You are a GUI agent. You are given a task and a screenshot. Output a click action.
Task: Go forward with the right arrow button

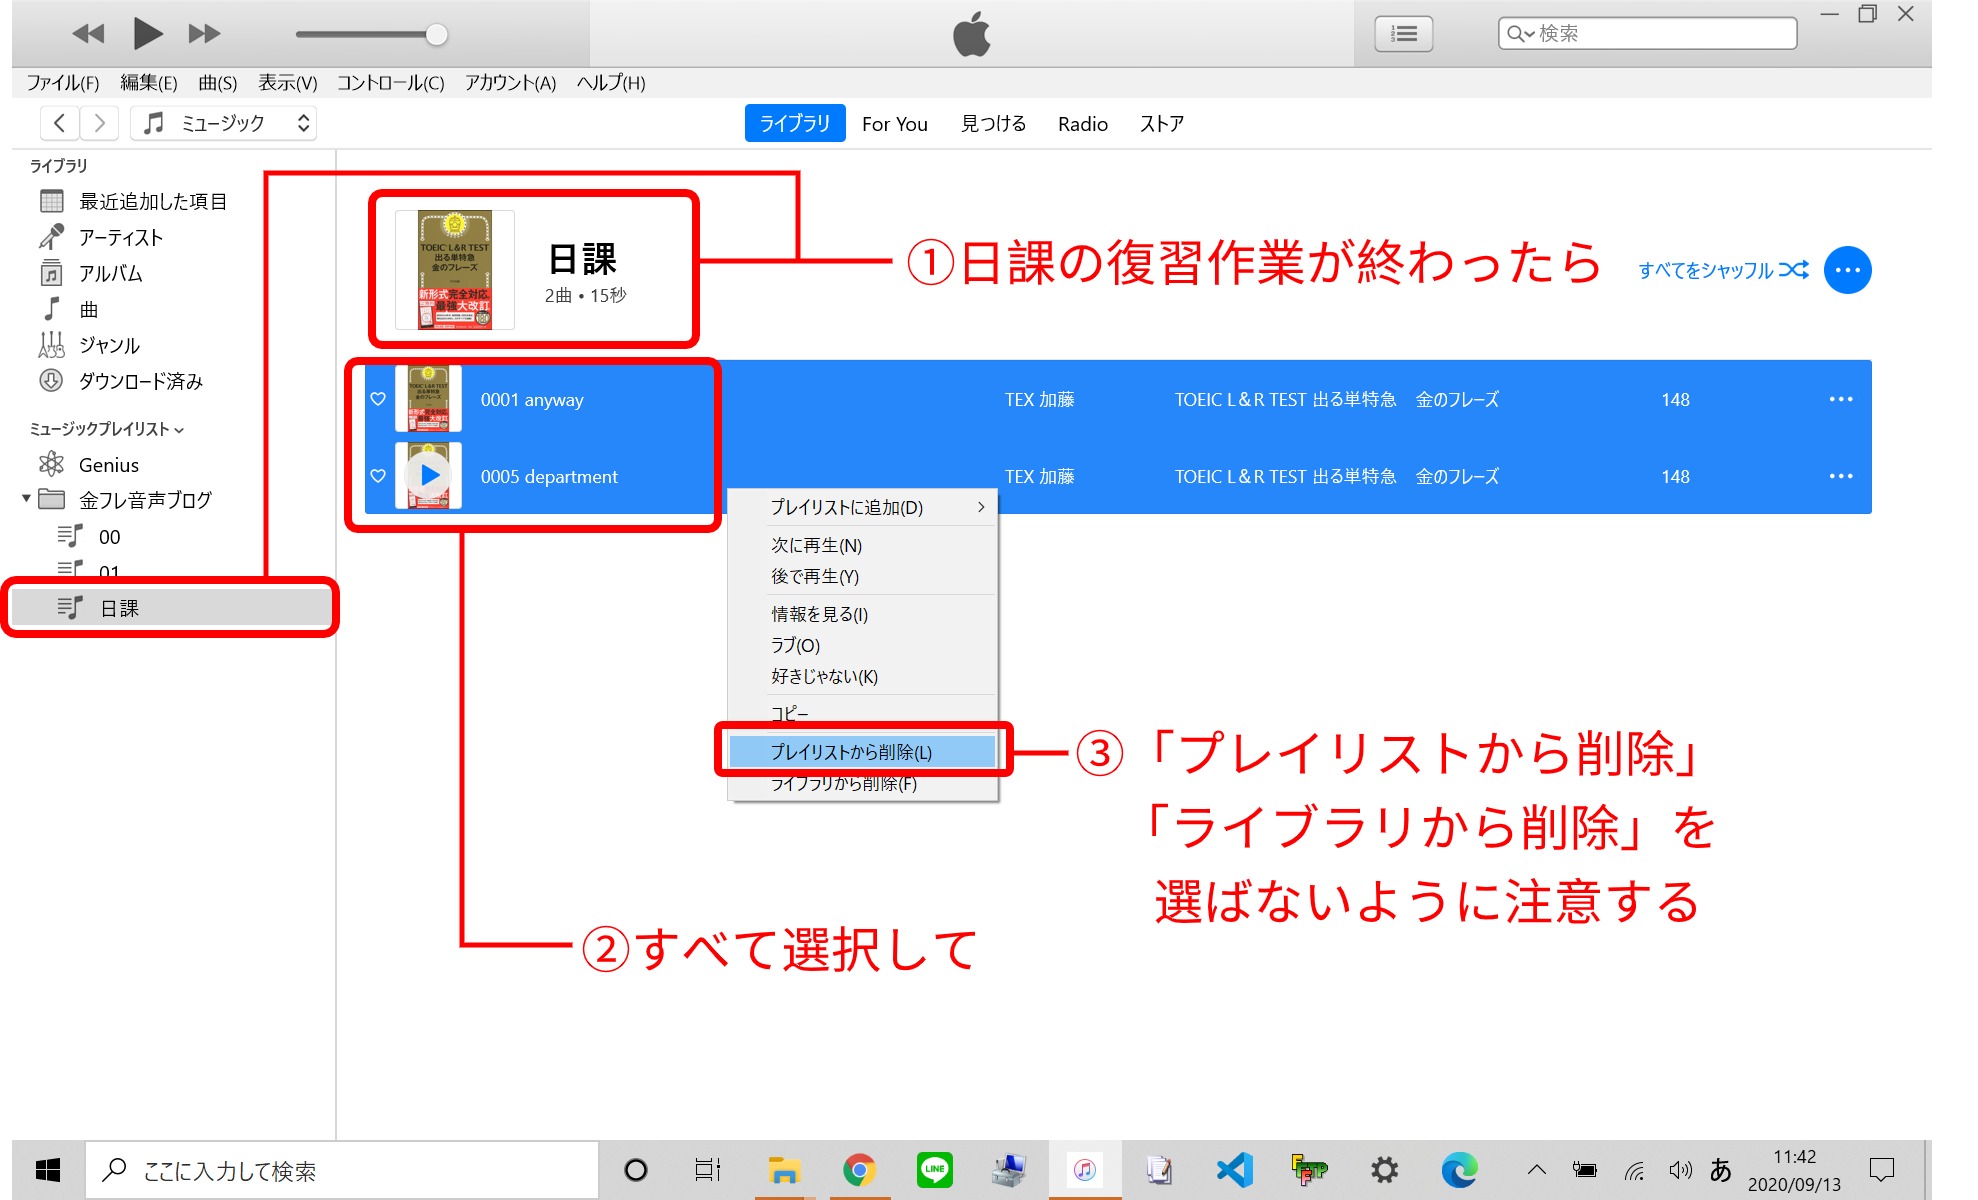(x=99, y=123)
